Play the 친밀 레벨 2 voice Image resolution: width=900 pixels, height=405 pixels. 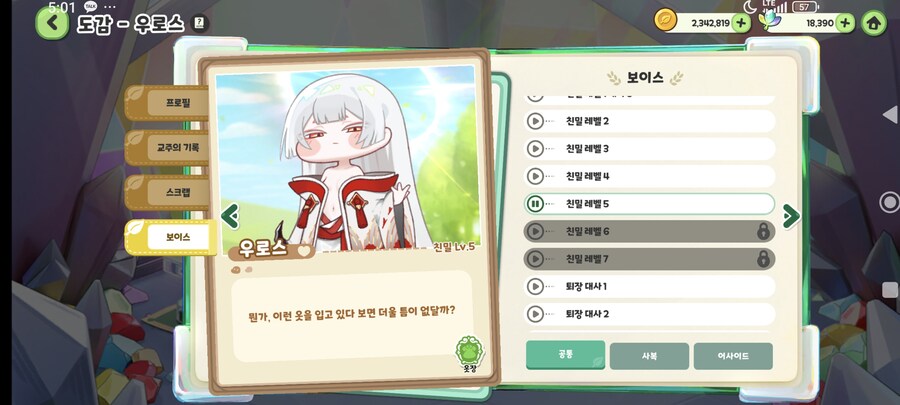(535, 121)
